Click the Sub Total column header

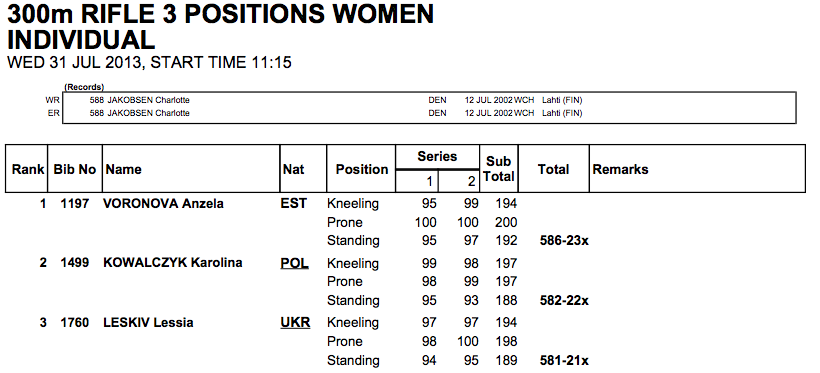(499, 169)
